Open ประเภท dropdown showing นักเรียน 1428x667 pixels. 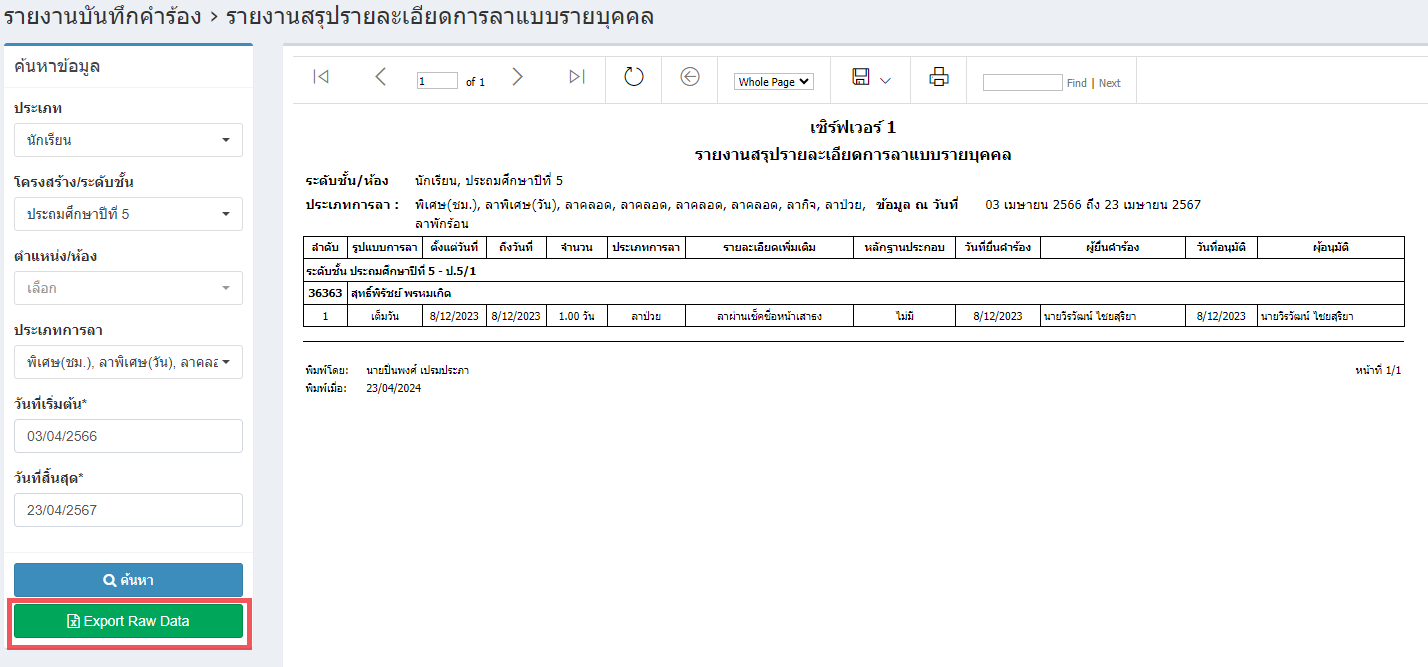(128, 140)
